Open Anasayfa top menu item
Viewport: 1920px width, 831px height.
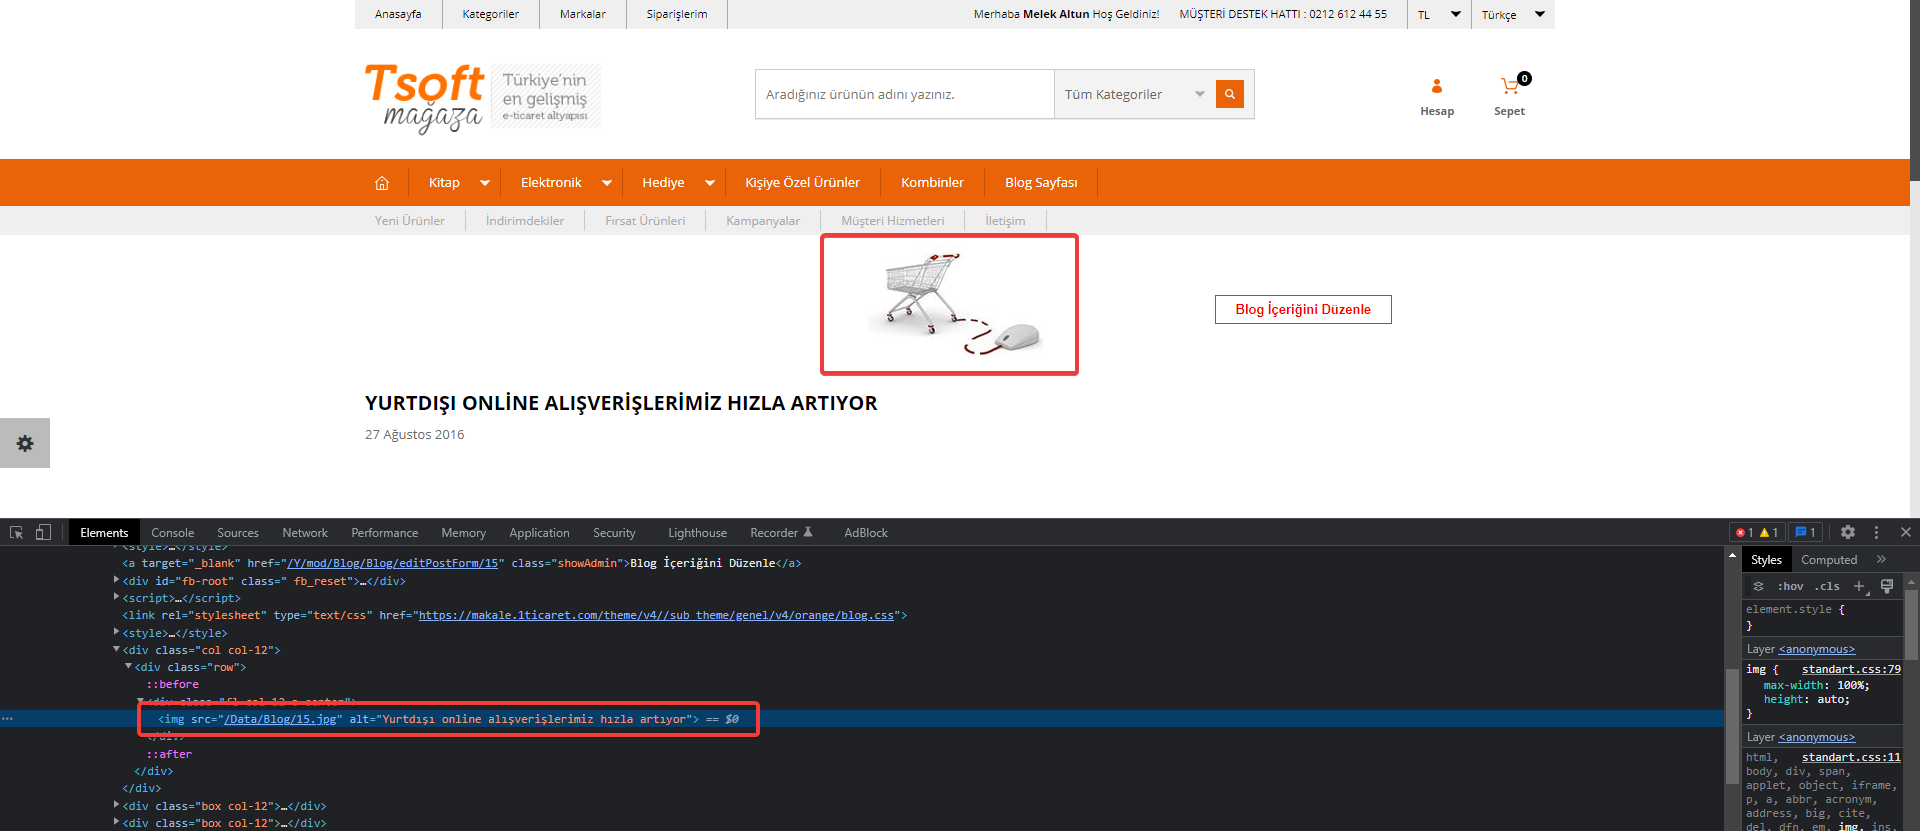398,14
